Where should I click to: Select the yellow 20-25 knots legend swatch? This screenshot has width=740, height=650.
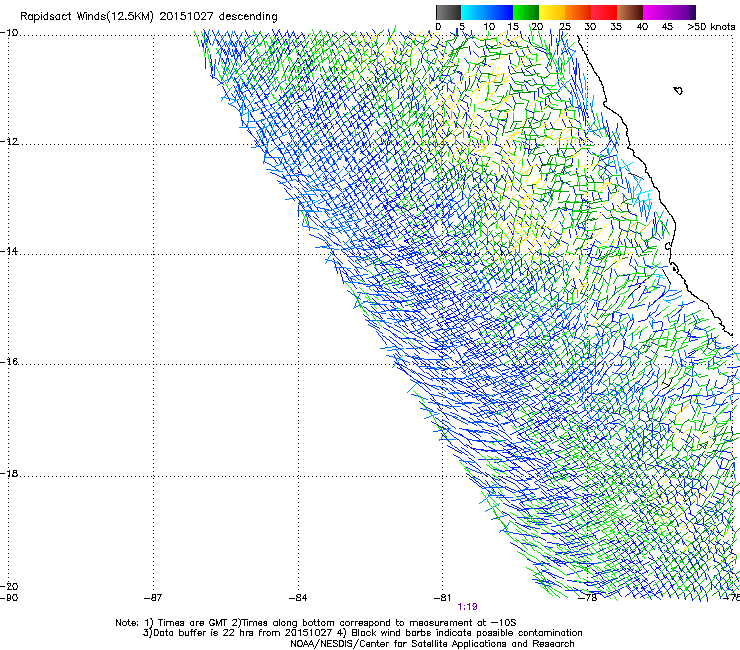click(x=552, y=12)
